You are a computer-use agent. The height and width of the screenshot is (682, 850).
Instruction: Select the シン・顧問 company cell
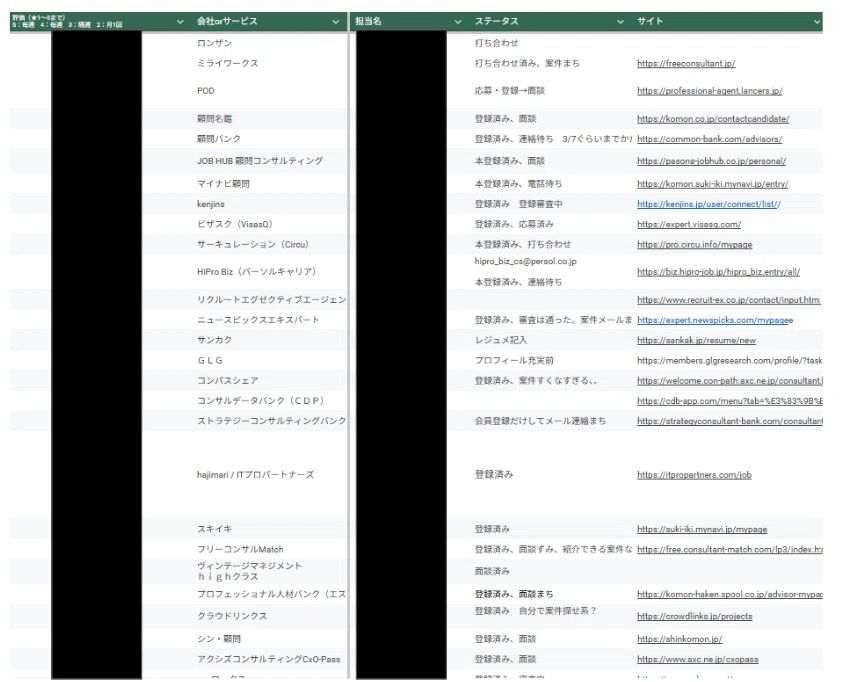point(218,639)
